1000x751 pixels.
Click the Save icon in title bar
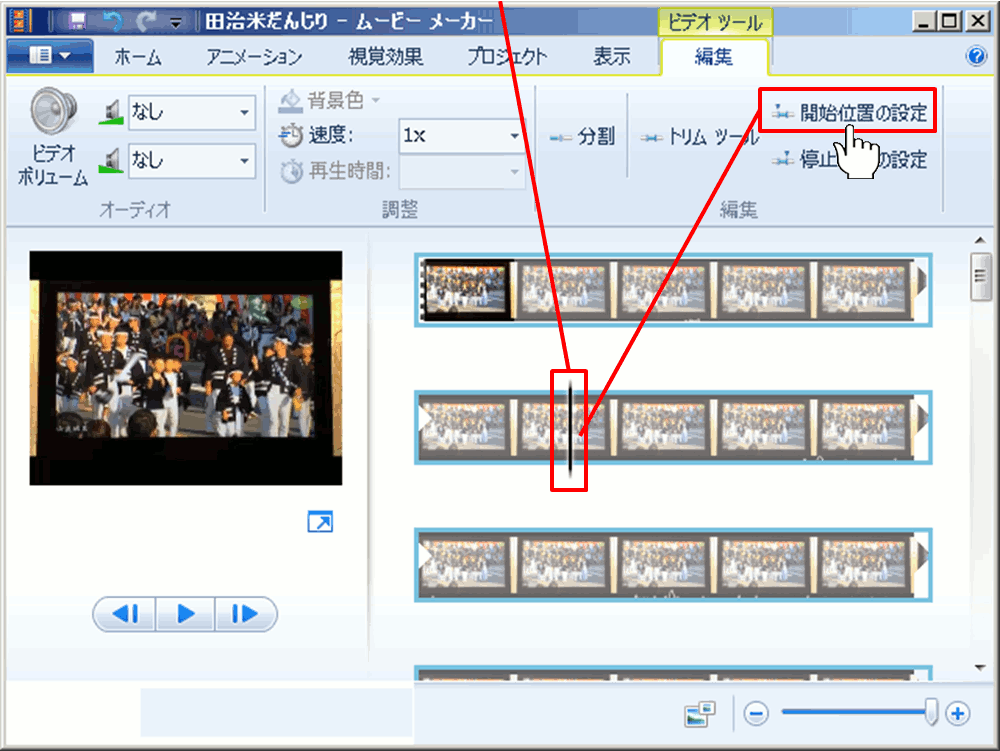tap(76, 19)
